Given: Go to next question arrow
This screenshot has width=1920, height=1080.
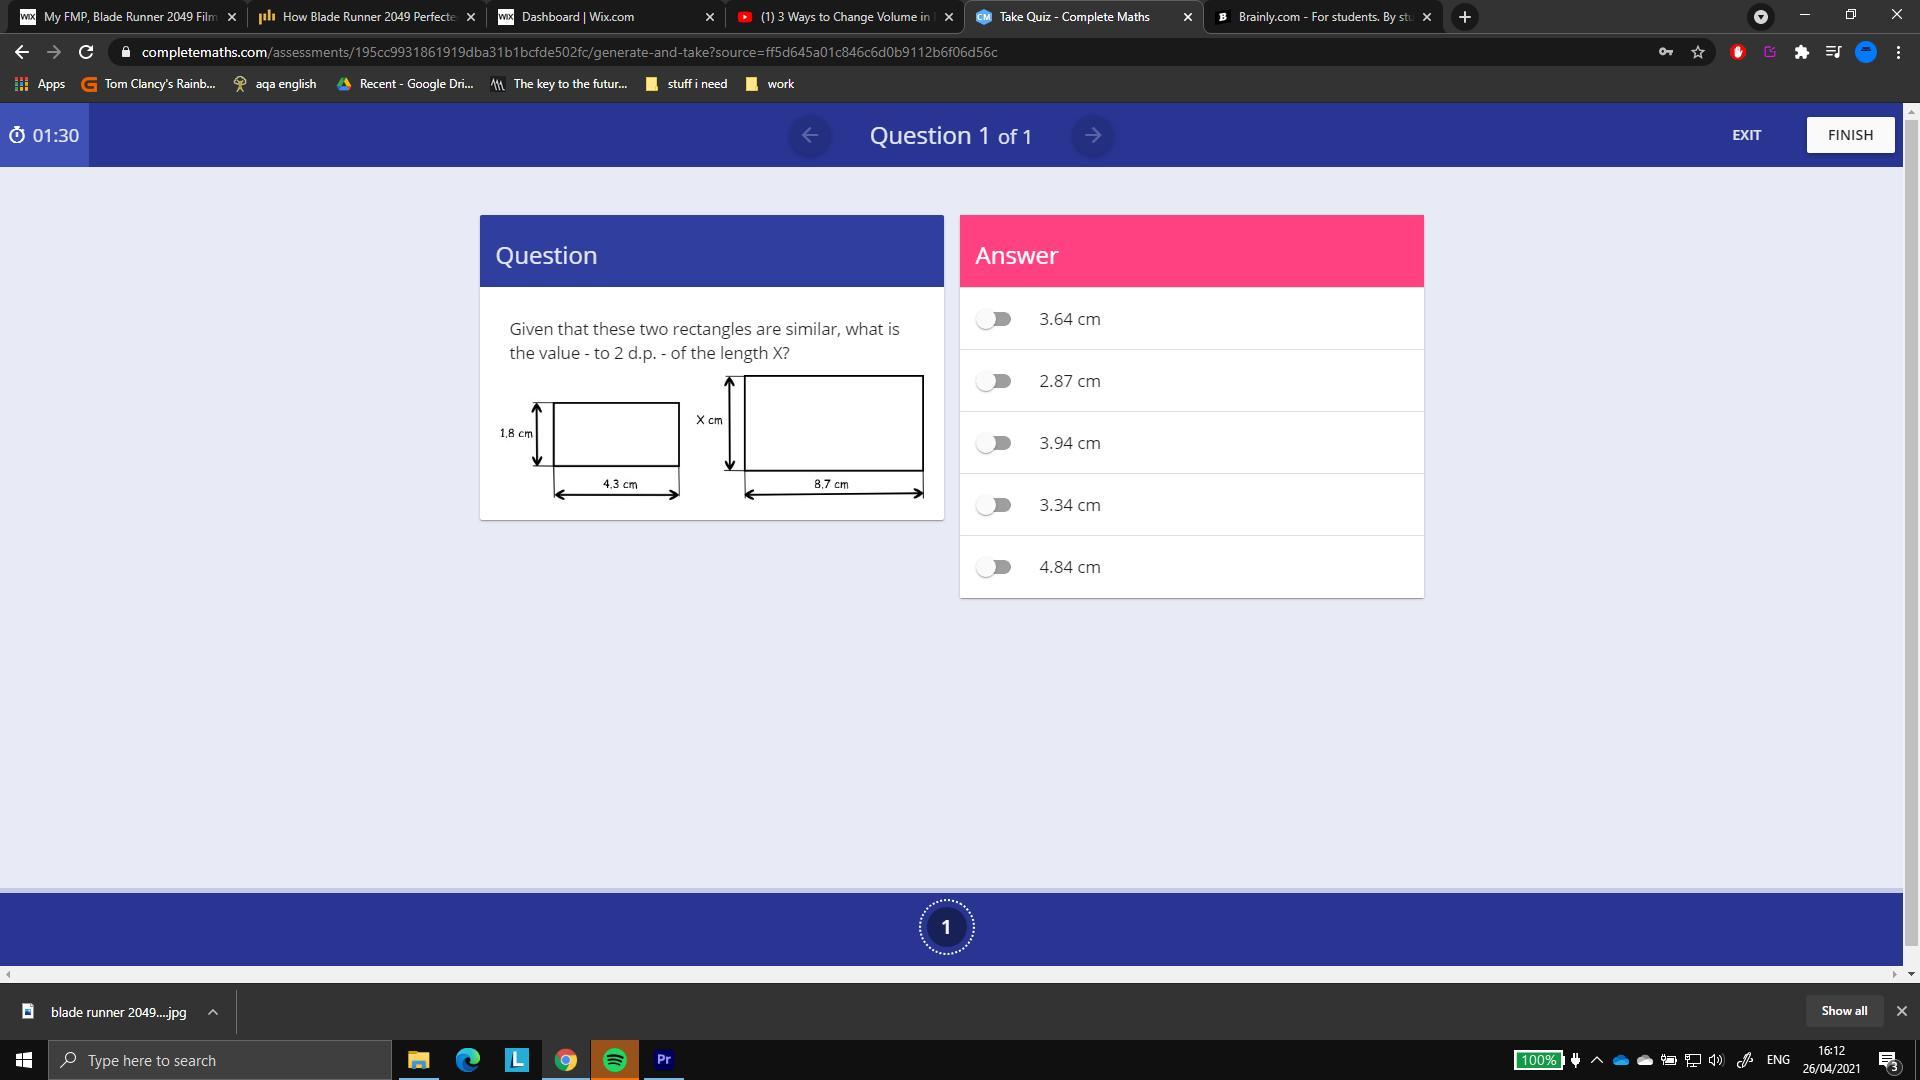Looking at the screenshot, I should (x=1092, y=135).
